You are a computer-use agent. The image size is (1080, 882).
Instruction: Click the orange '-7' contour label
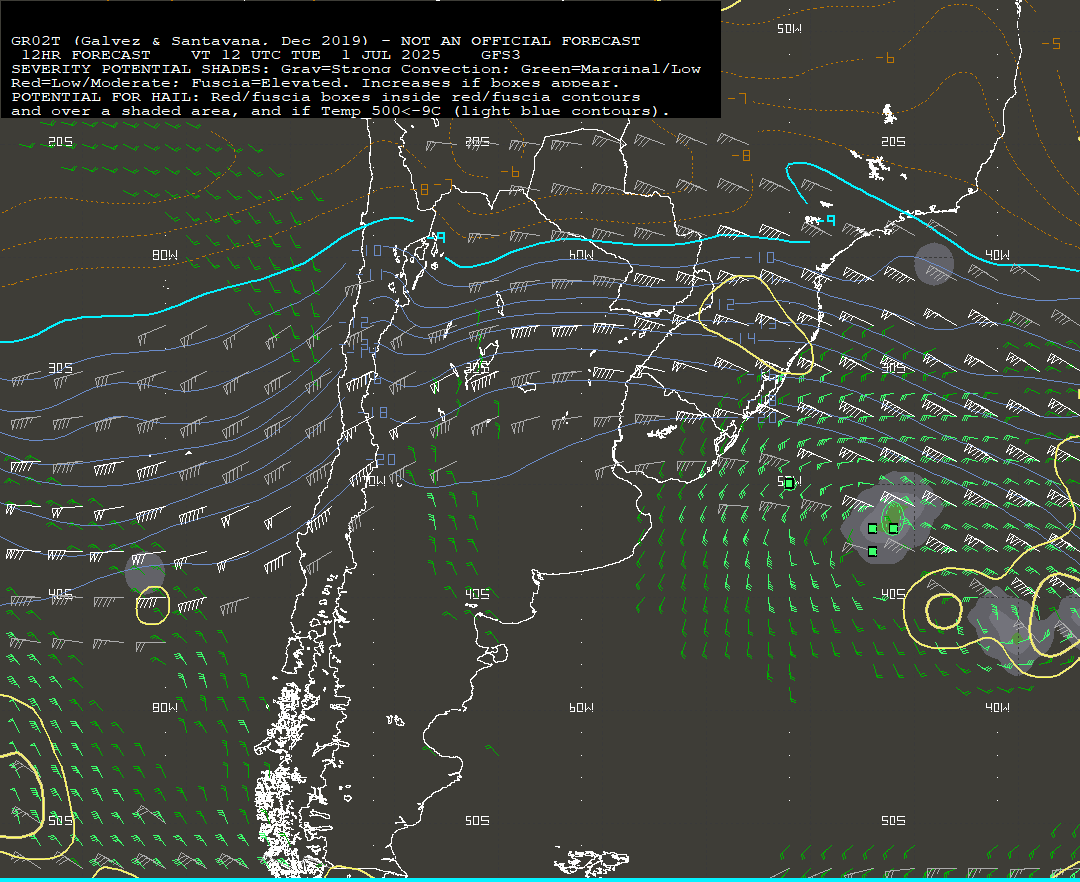point(738,98)
